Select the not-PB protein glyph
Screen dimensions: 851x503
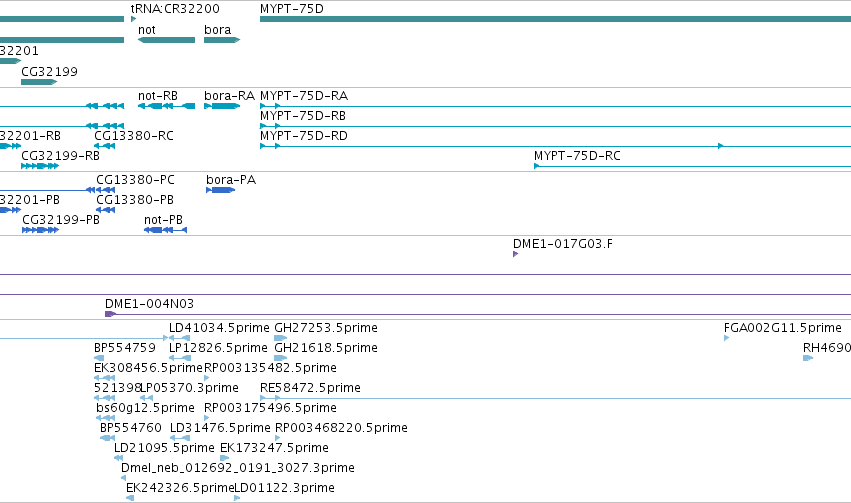(166, 230)
